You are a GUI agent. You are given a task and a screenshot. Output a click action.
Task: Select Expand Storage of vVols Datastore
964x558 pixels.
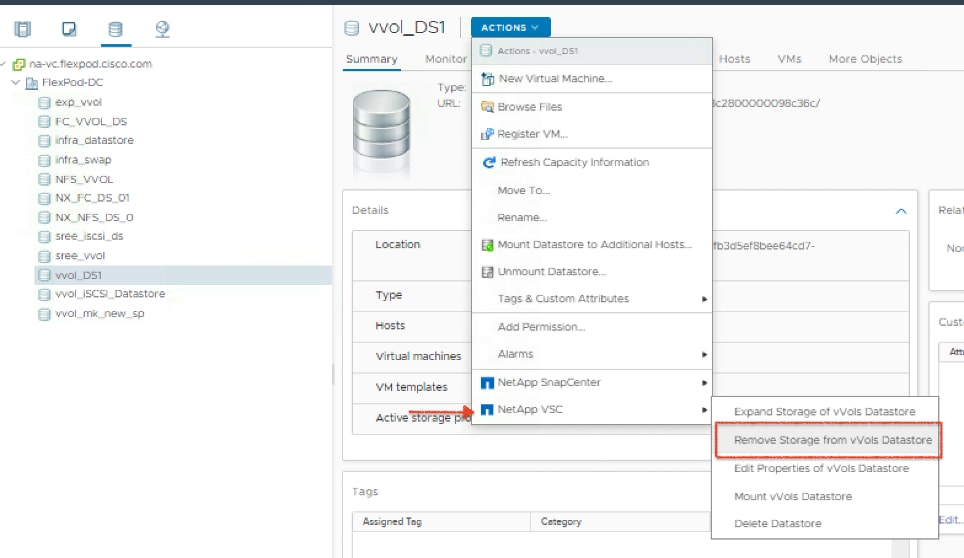click(824, 412)
